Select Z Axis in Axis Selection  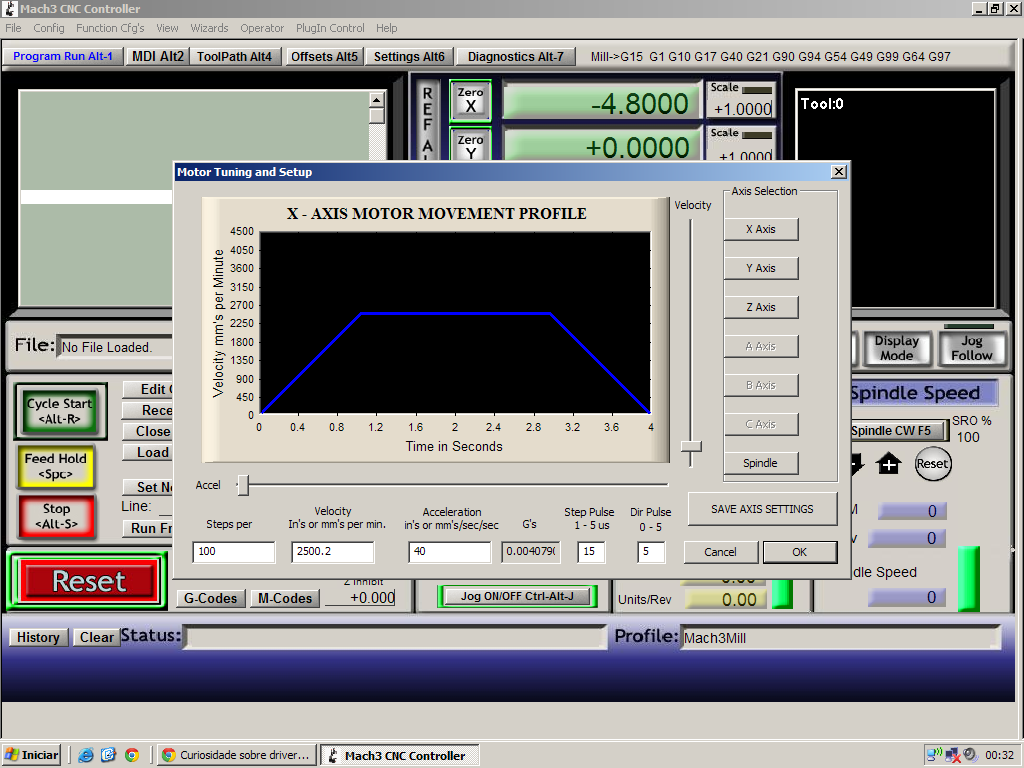click(x=761, y=307)
